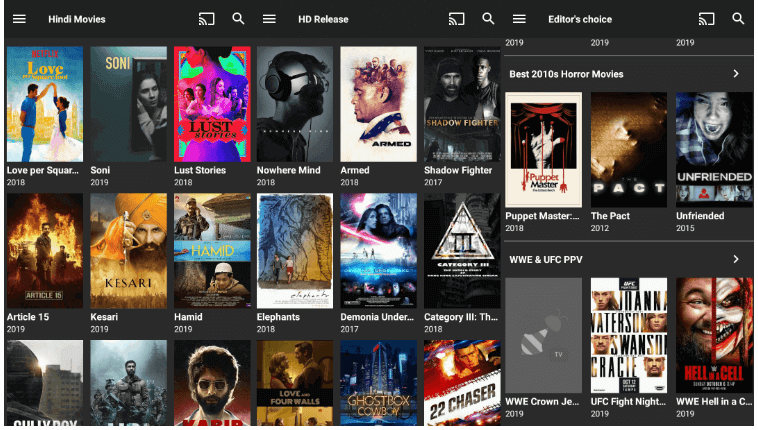Open Best 2010s Horror Movies section title
This screenshot has width=758, height=430.
pyautogui.click(x=566, y=74)
